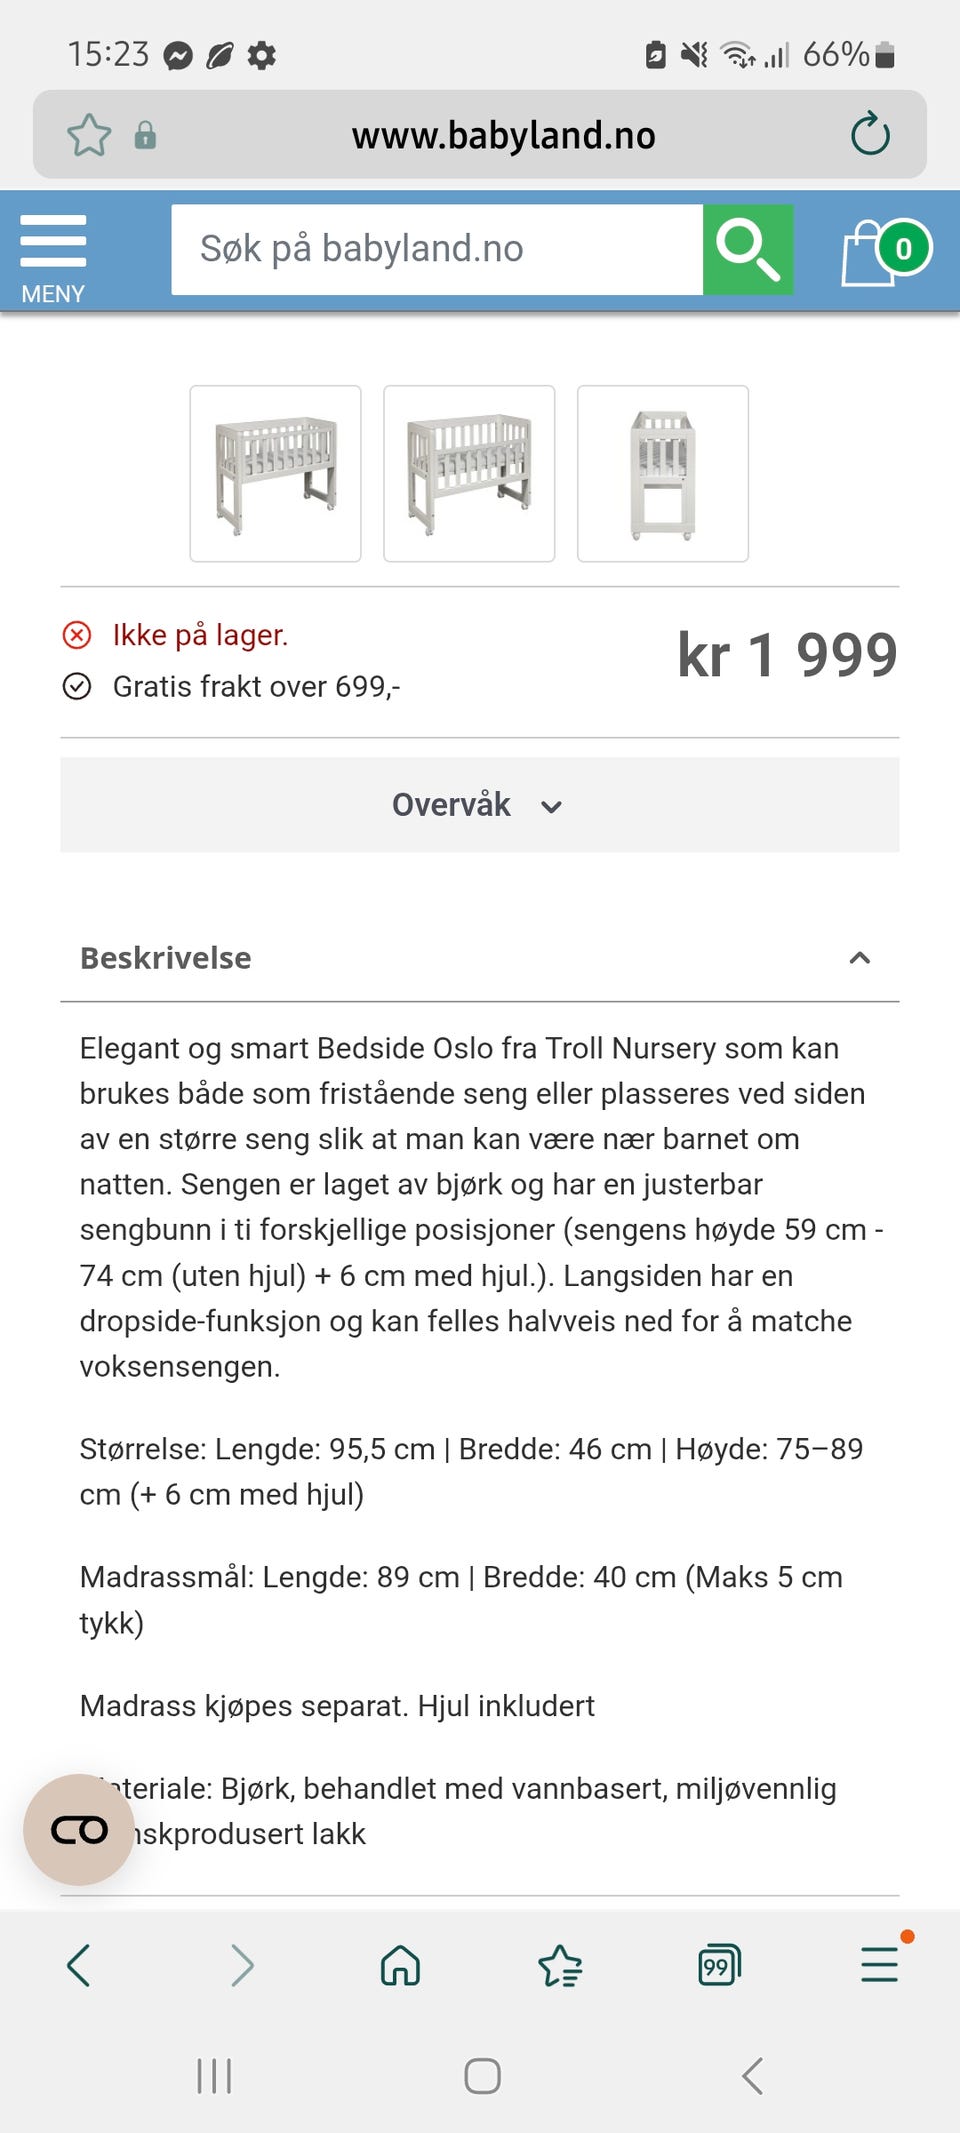Open browser bookmarks list icon
The image size is (960, 2133).
pos(560,1965)
